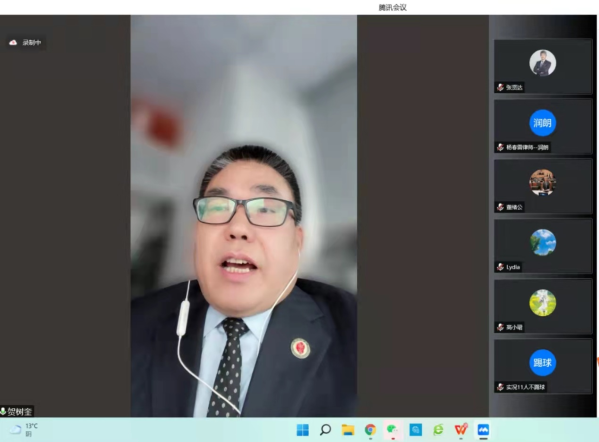Open Google Chrome from the taskbar
The width and height of the screenshot is (599, 442).
pyautogui.click(x=370, y=430)
